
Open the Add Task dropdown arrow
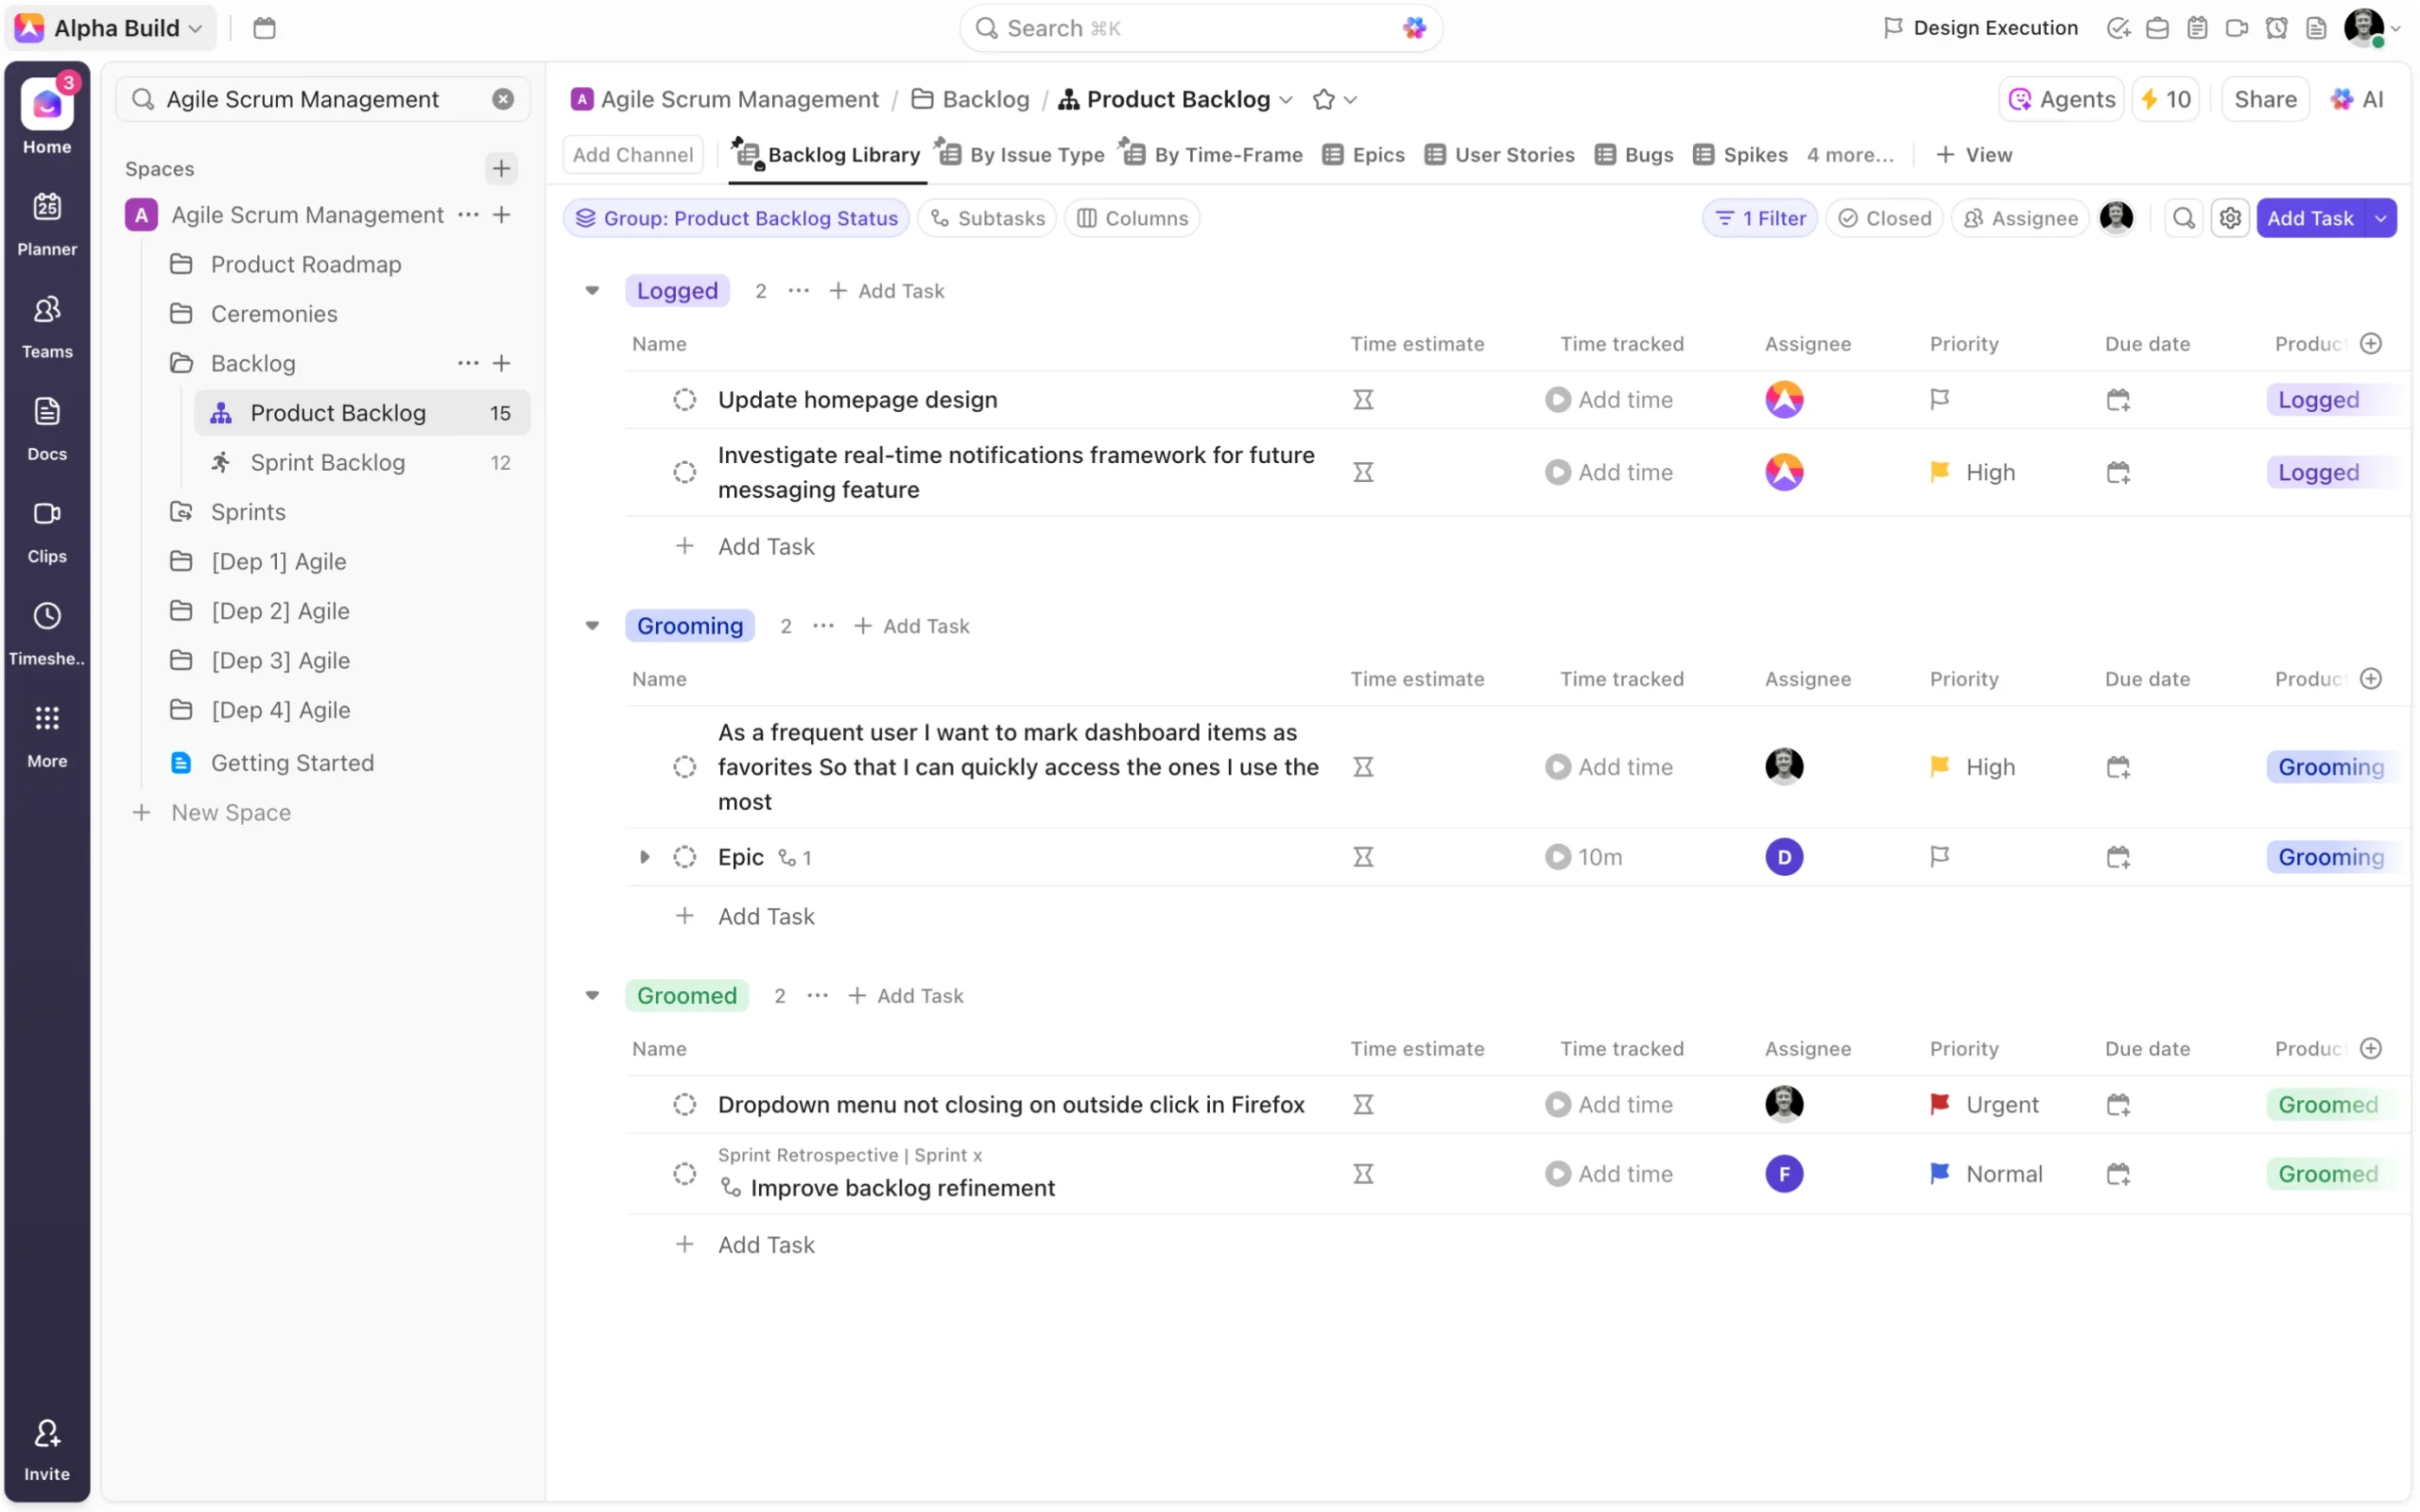pos(2380,218)
